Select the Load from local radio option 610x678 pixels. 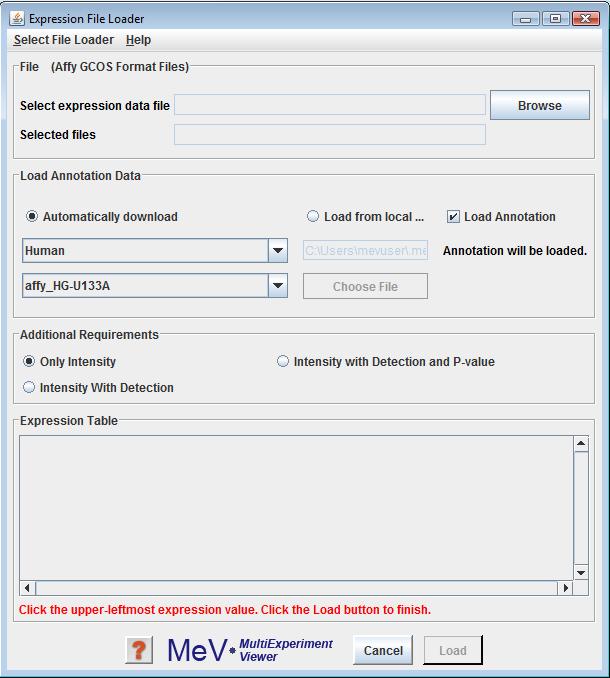[x=313, y=217]
